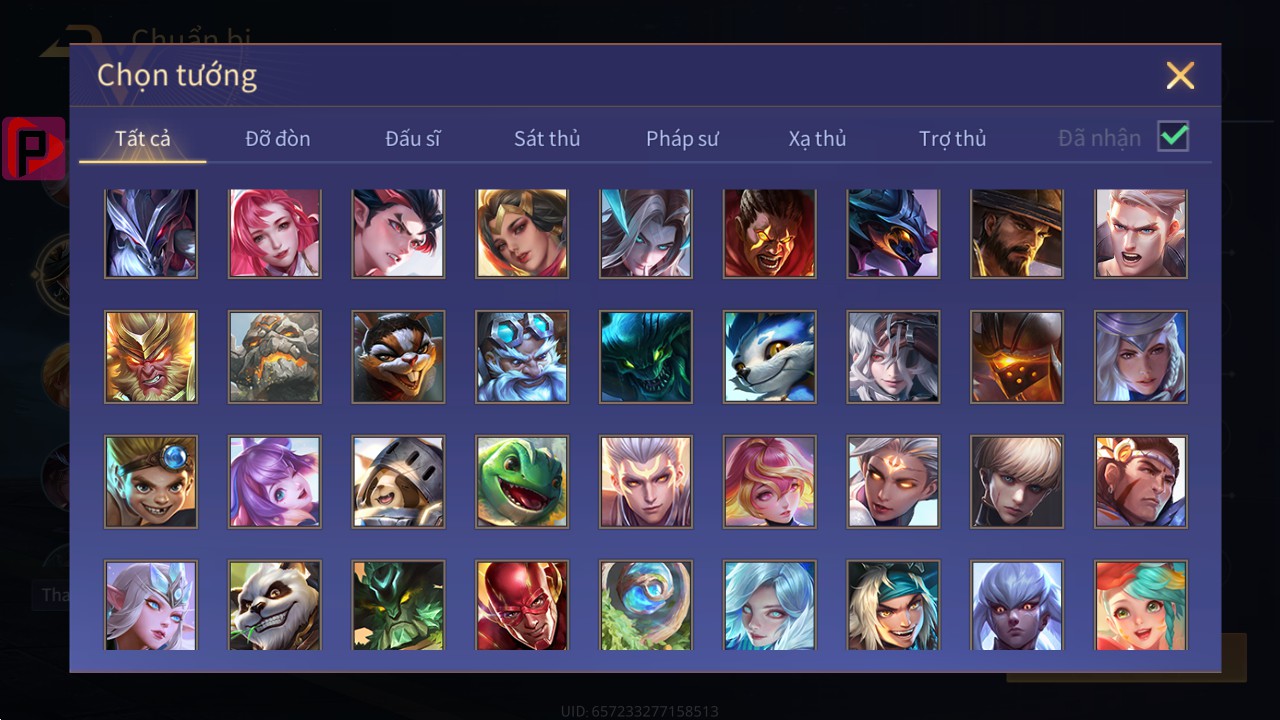1280x720 pixels.
Task: Pick the white-bearded goggles hero portrait
Action: click(522, 357)
